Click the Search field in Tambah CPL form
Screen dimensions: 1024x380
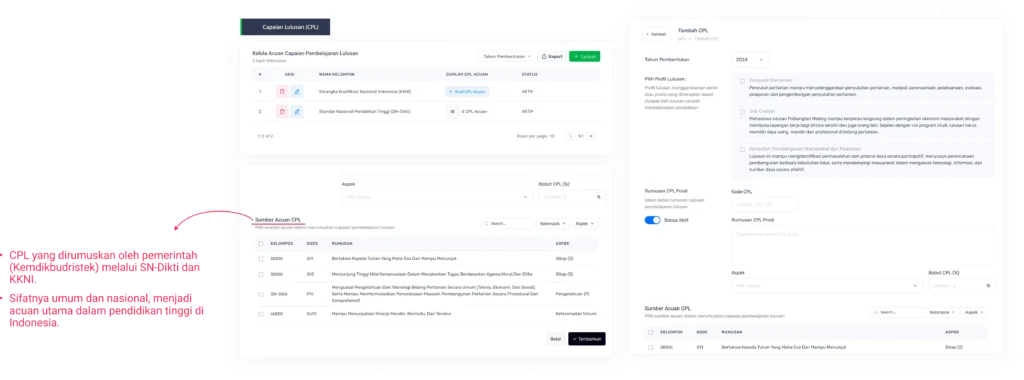pyautogui.click(x=897, y=312)
